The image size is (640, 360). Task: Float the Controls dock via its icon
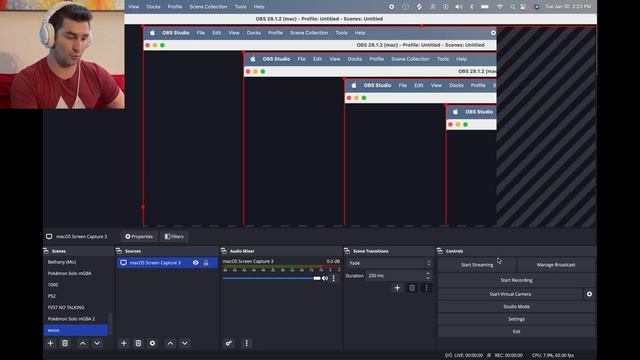pos(440,251)
